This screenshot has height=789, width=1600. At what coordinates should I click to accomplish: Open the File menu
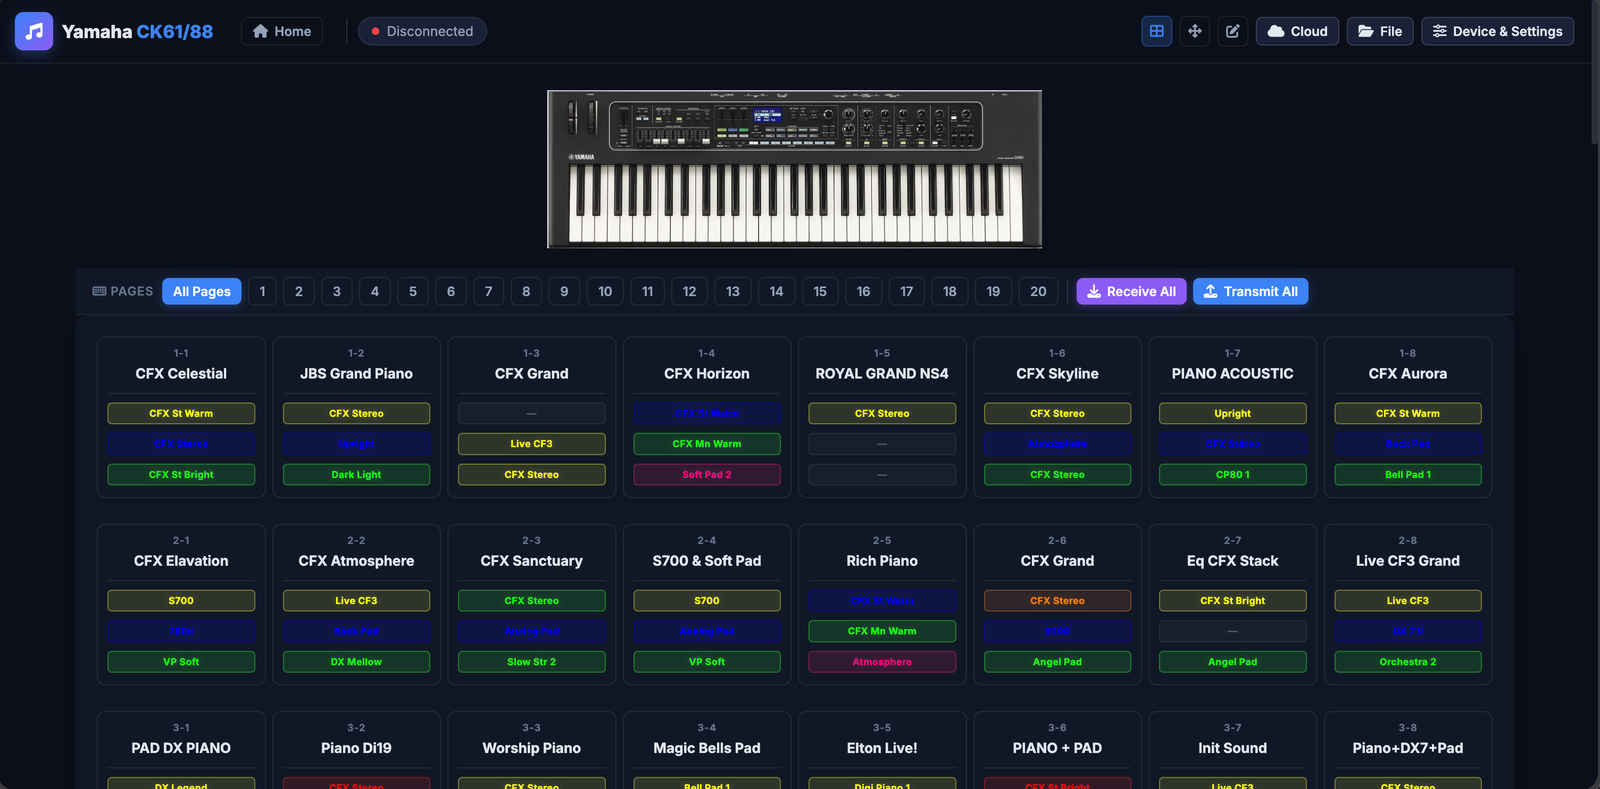pyautogui.click(x=1380, y=31)
